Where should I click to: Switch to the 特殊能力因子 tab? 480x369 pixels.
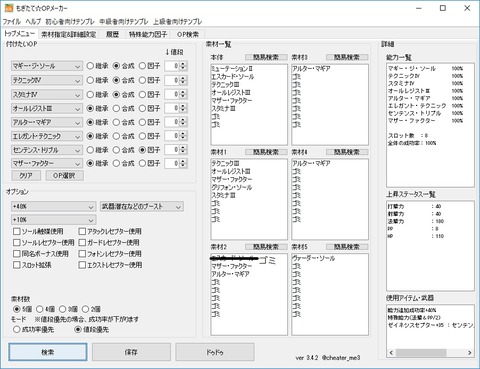148,34
